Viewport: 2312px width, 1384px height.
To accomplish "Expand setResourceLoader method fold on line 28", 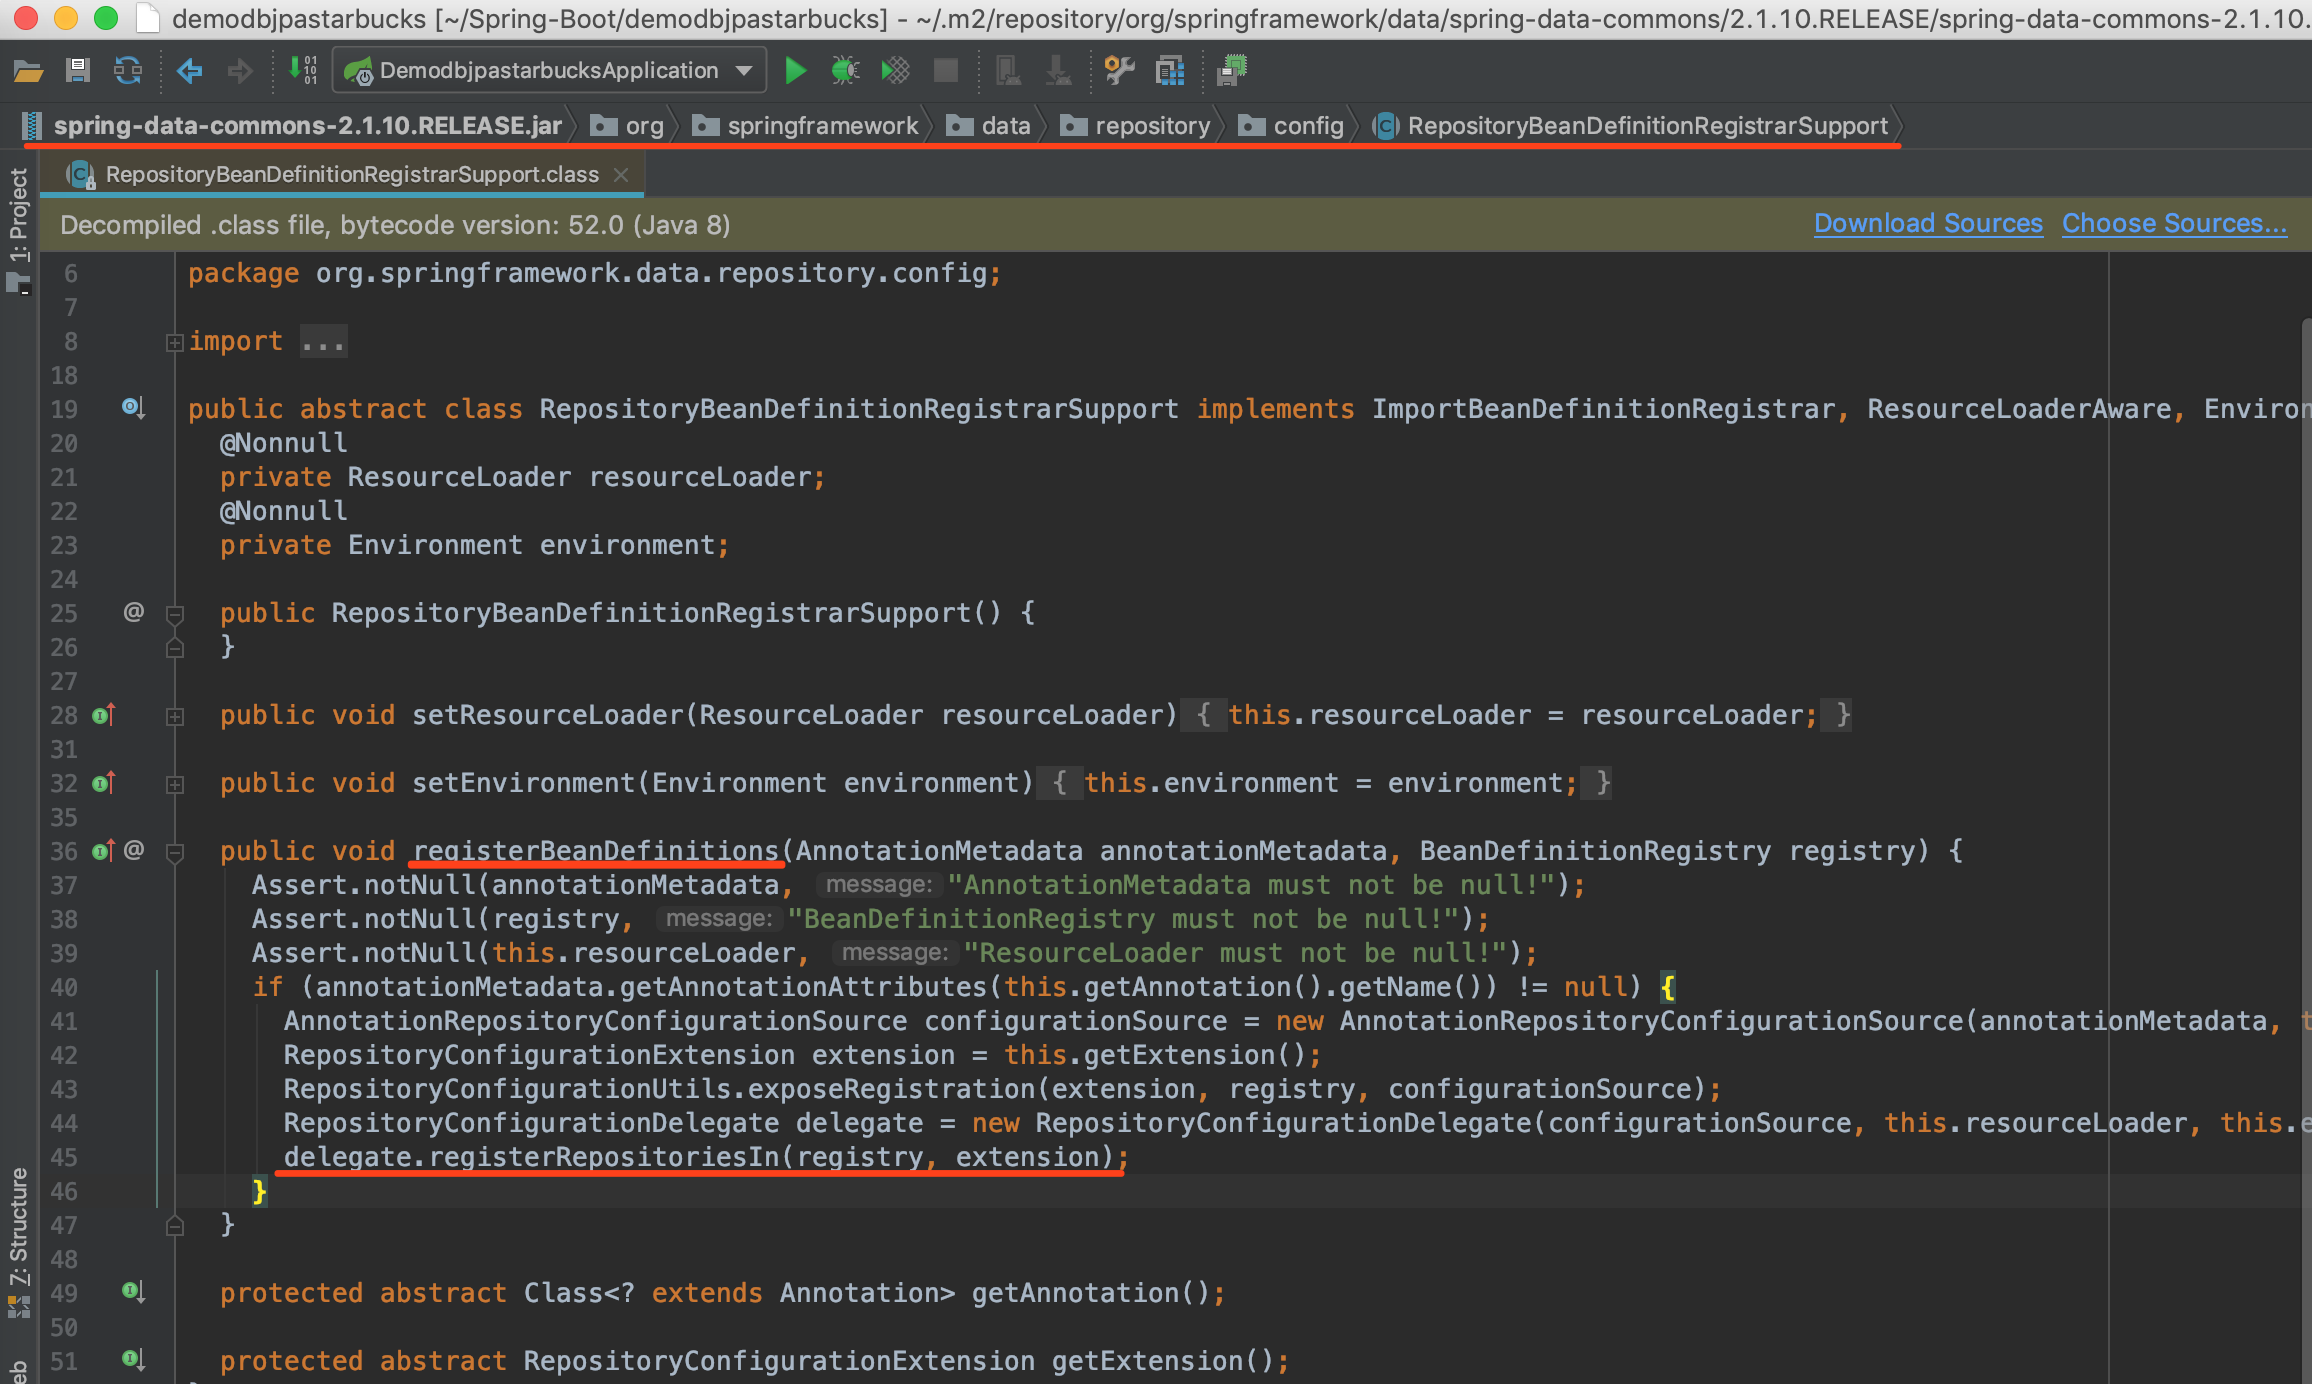I will coord(174,717).
